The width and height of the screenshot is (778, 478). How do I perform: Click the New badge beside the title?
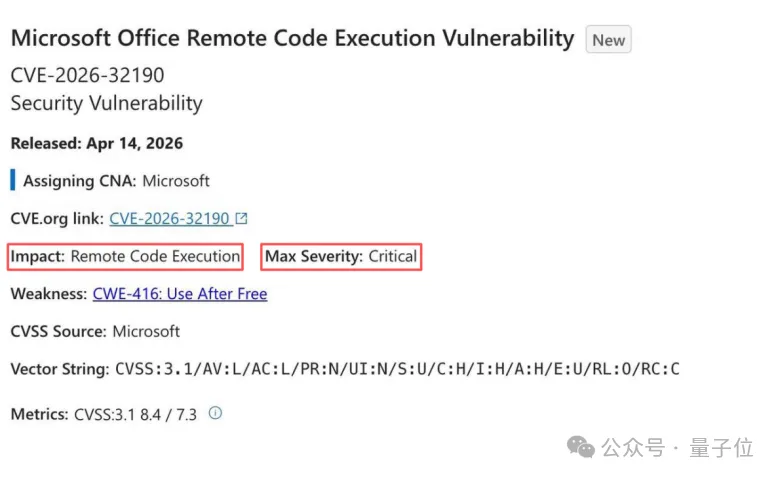608,40
